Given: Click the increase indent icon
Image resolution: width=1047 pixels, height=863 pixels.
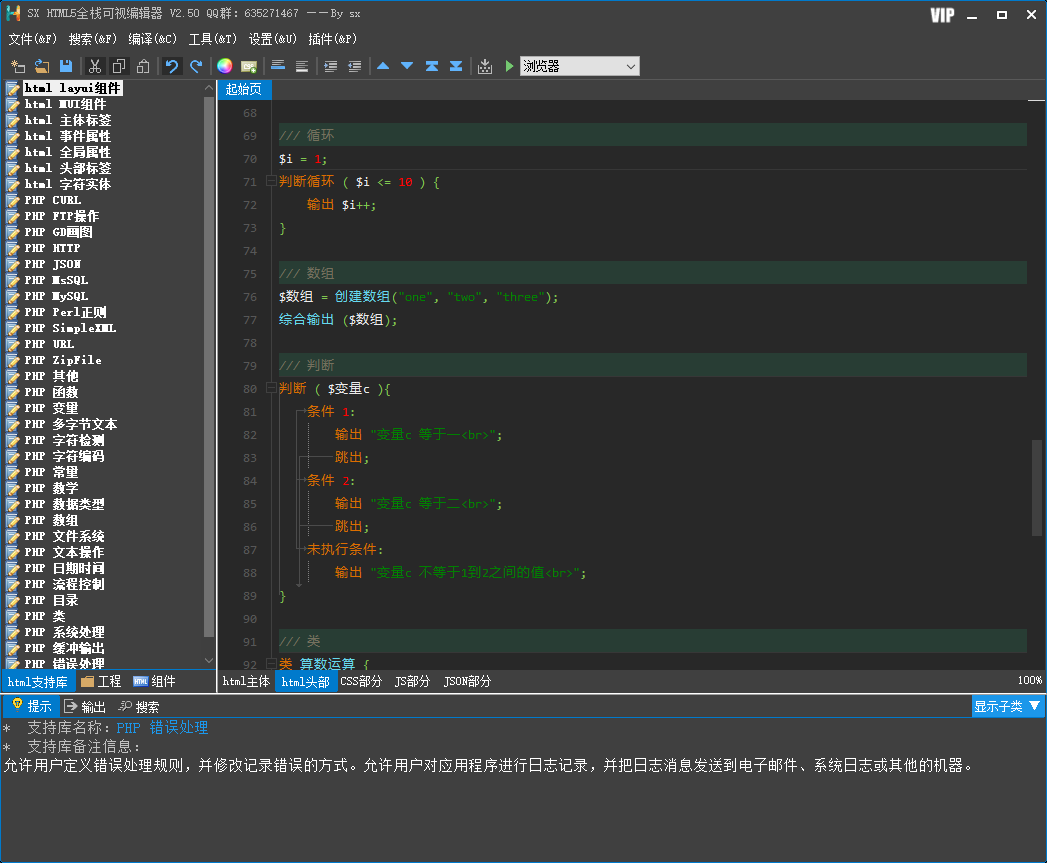Looking at the screenshot, I should click(330, 66).
